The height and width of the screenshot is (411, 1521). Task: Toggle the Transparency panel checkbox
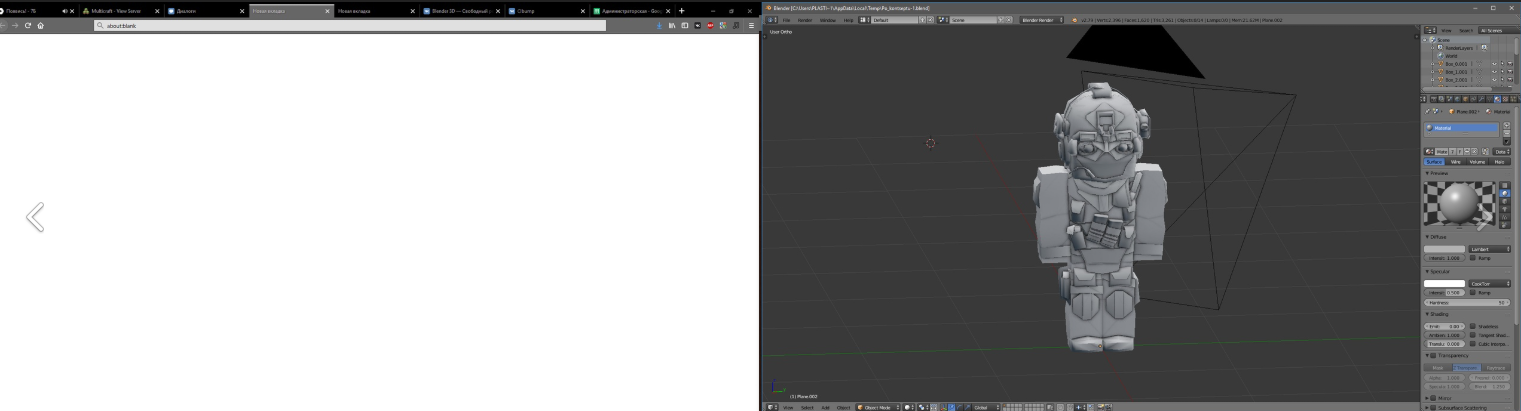pos(1434,356)
